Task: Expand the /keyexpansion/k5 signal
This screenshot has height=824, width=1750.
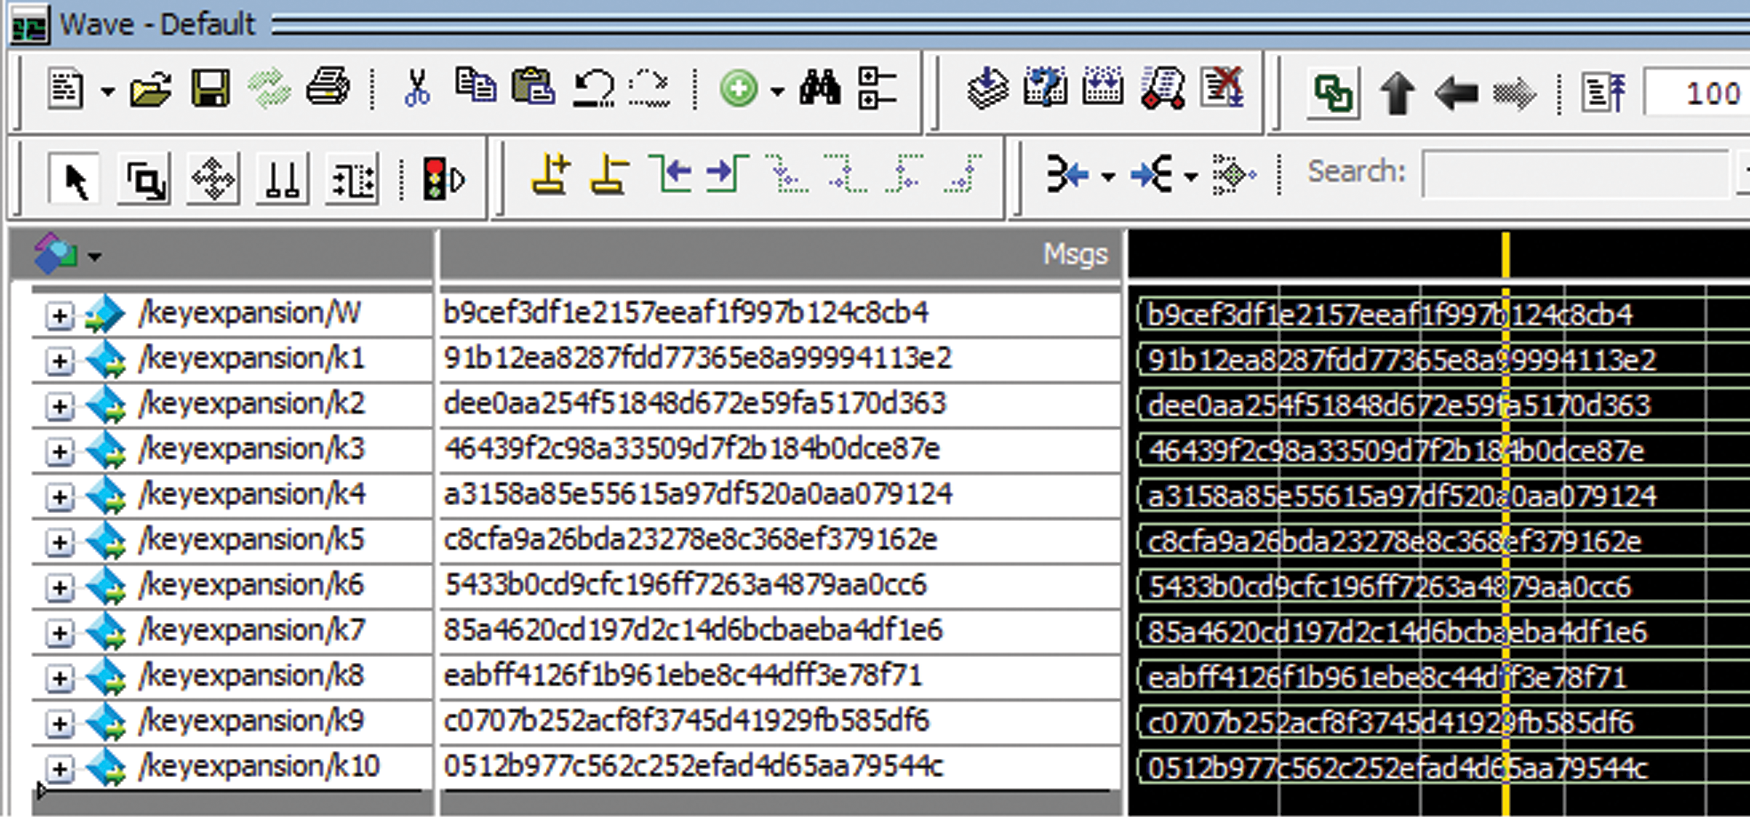Action: (x=60, y=542)
